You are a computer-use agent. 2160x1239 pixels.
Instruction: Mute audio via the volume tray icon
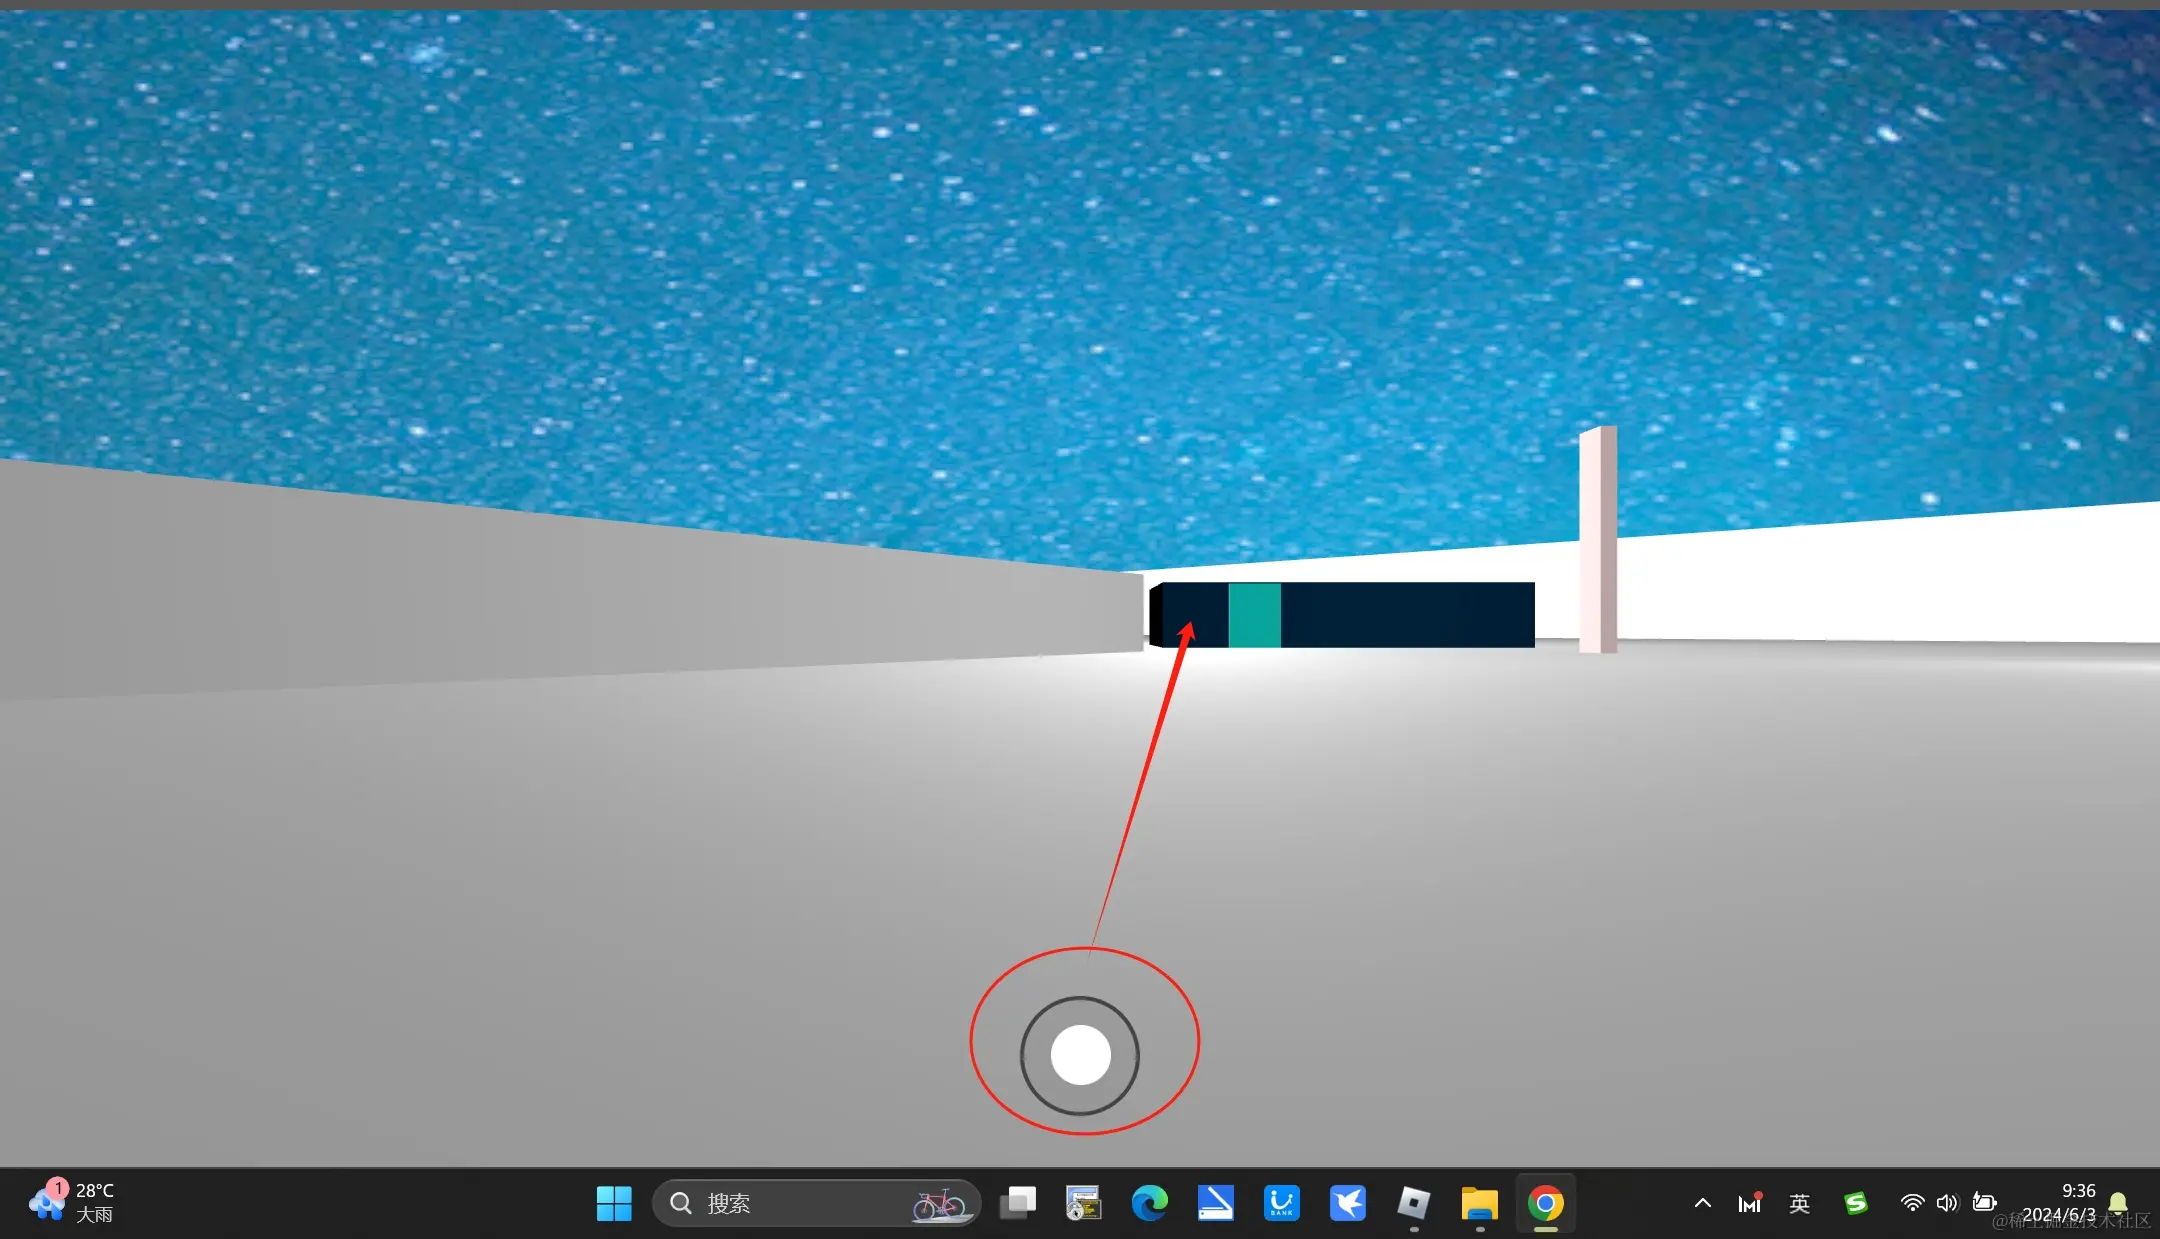(1949, 1204)
